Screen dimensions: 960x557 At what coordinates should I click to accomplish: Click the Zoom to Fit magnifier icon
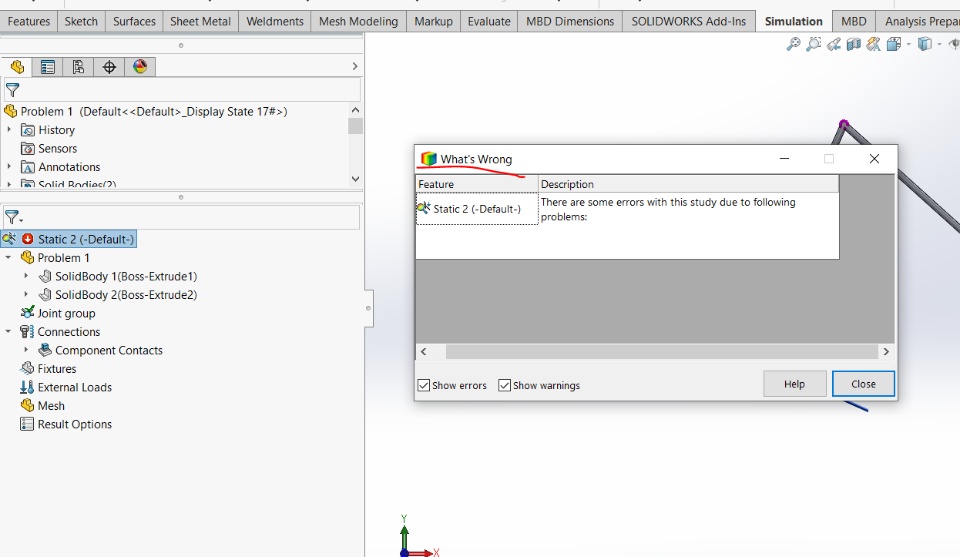[x=793, y=44]
